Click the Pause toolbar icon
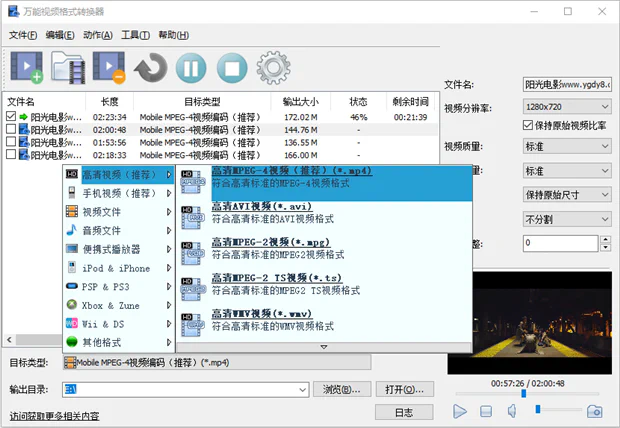Image resolution: width=620 pixels, height=428 pixels. (191, 68)
